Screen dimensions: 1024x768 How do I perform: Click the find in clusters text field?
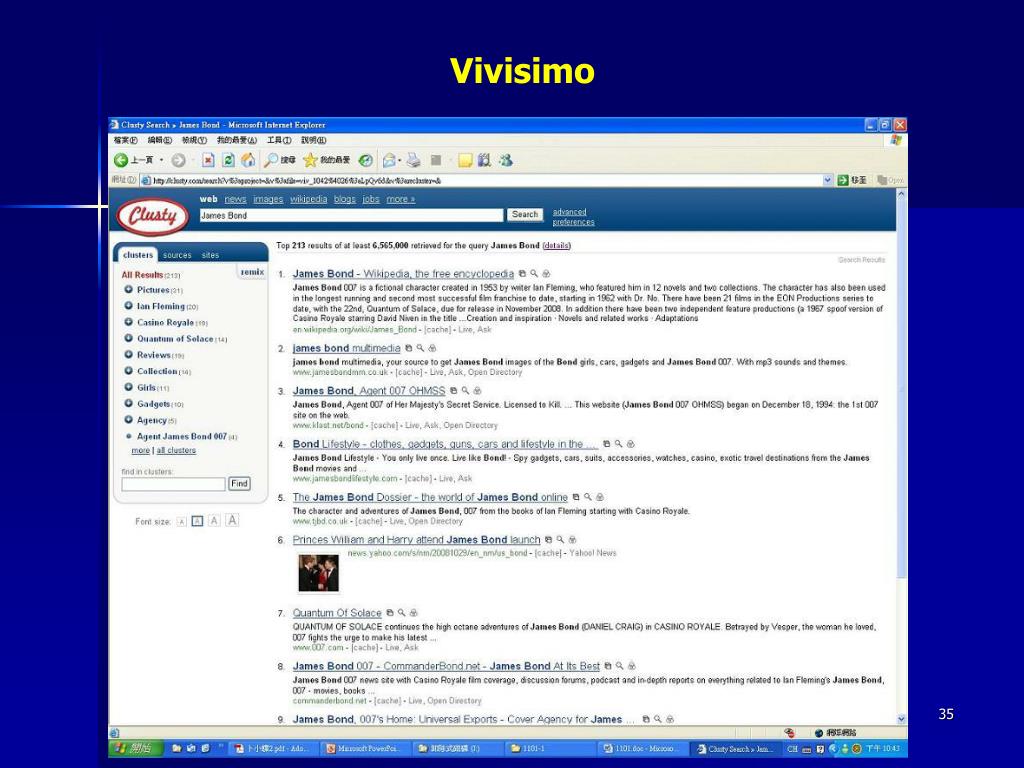[x=173, y=484]
